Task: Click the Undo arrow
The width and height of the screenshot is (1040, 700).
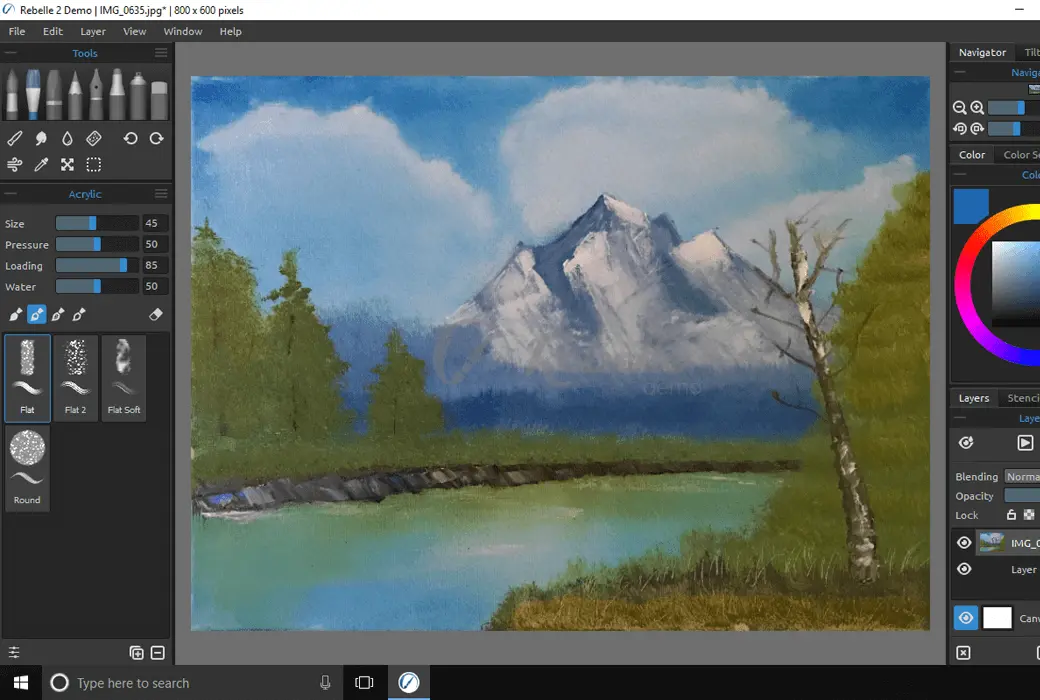Action: click(130, 138)
